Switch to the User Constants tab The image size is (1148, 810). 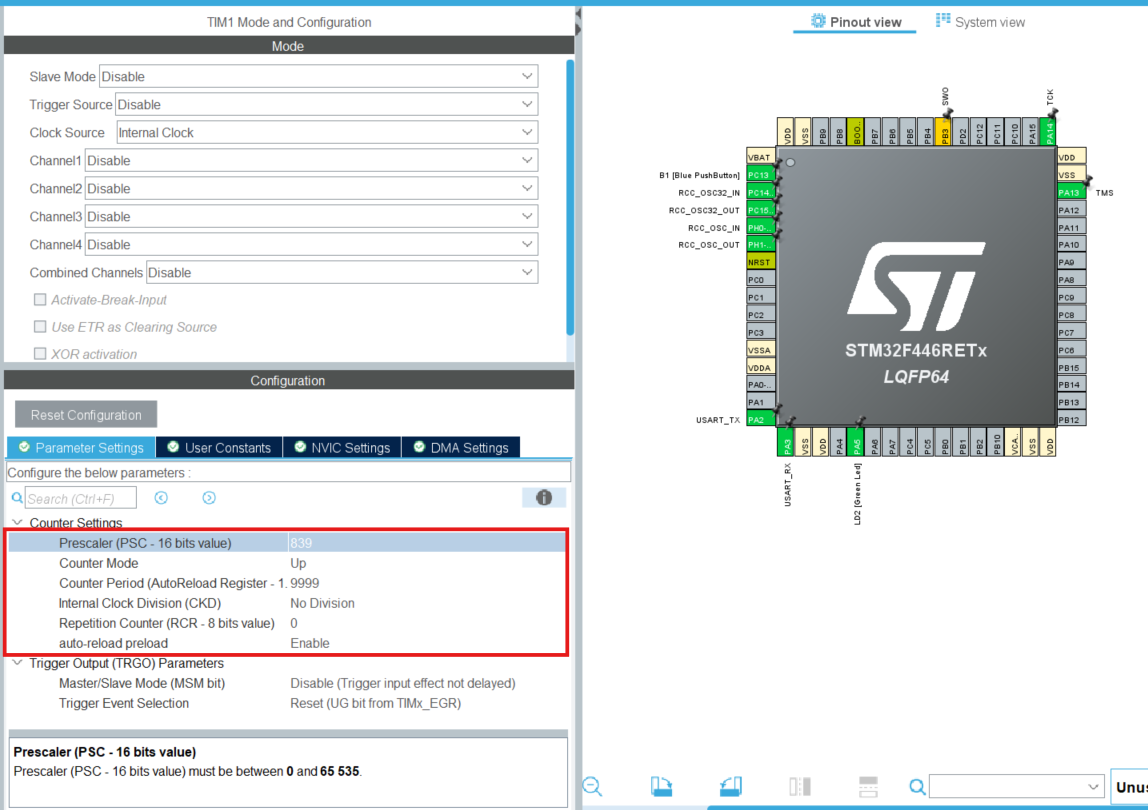coord(219,447)
